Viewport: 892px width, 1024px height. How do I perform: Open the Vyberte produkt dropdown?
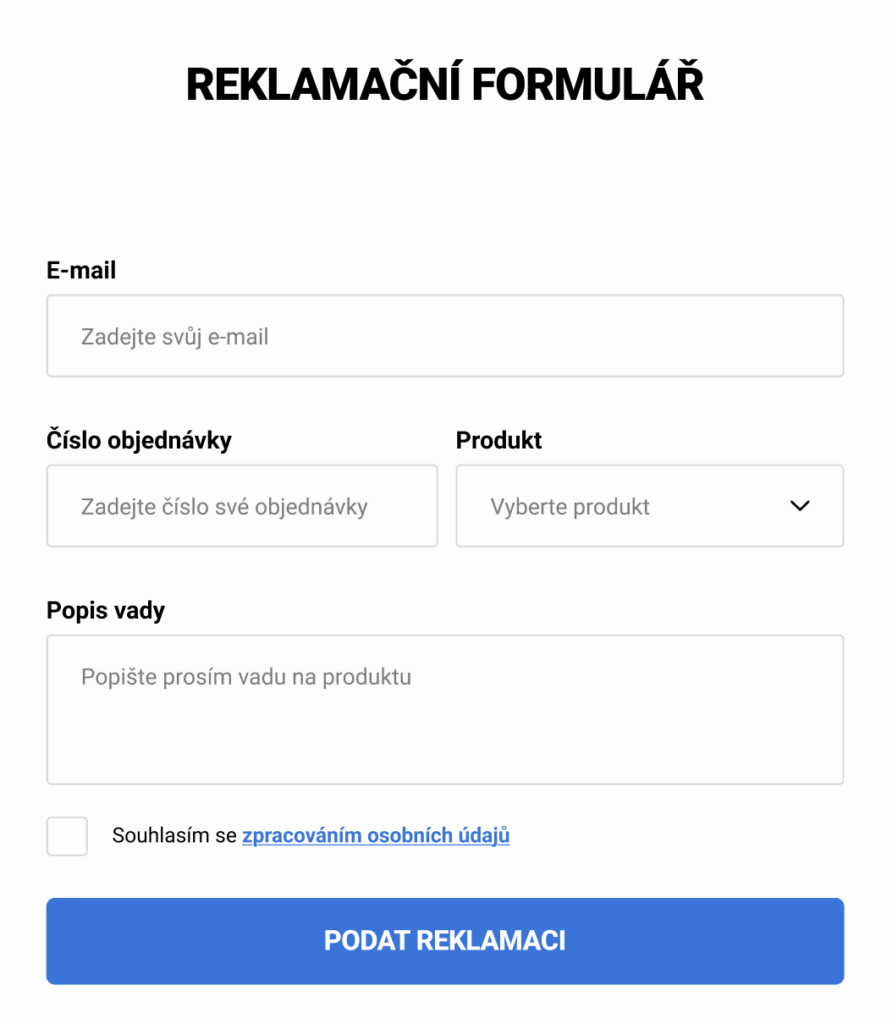coord(650,506)
